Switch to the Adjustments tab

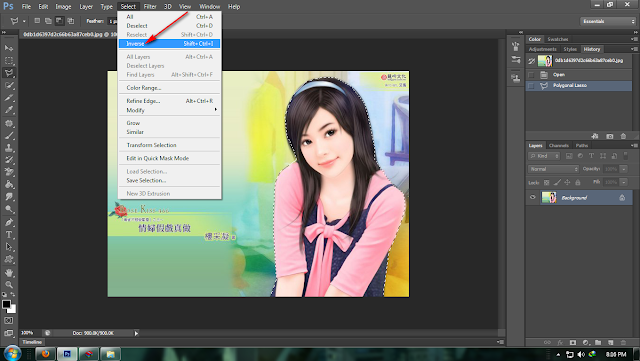coord(542,49)
